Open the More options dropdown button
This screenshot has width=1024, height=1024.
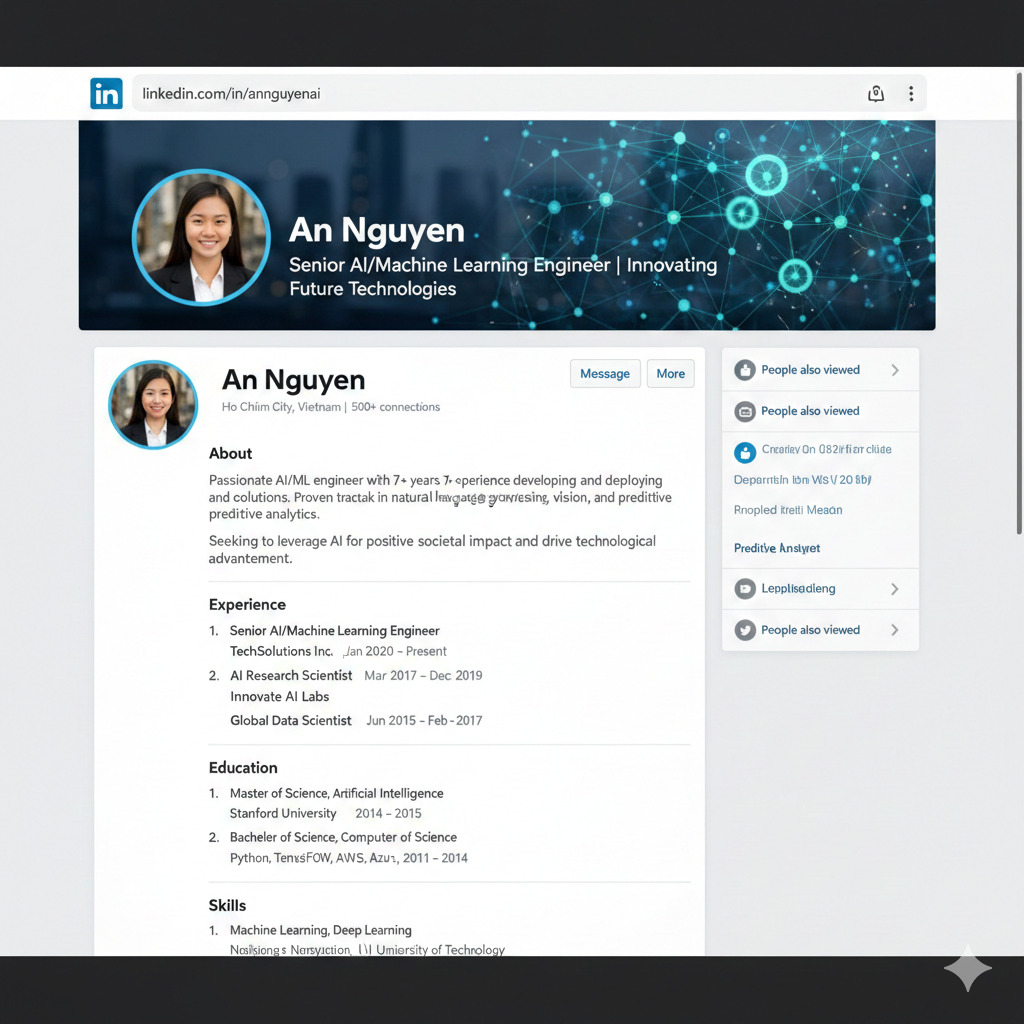(x=670, y=374)
